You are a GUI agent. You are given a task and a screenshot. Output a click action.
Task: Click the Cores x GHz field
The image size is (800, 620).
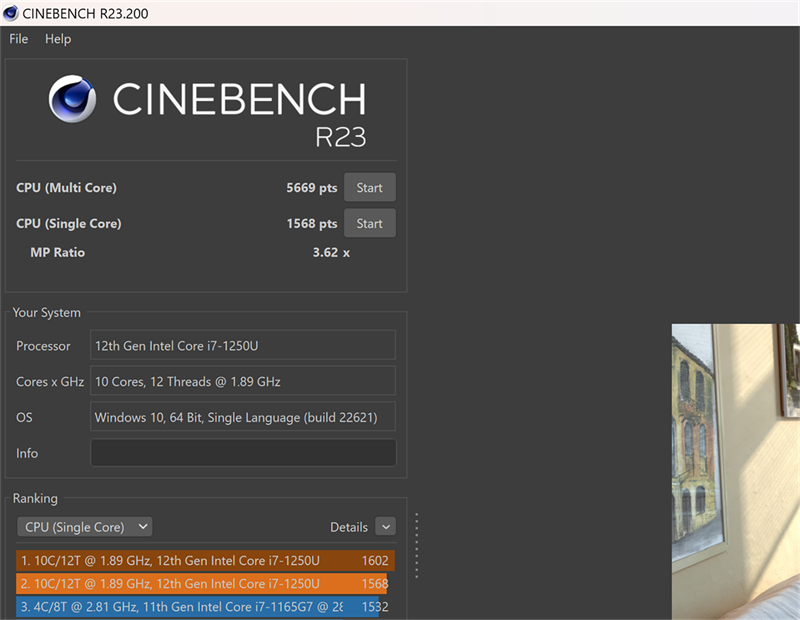[243, 381]
